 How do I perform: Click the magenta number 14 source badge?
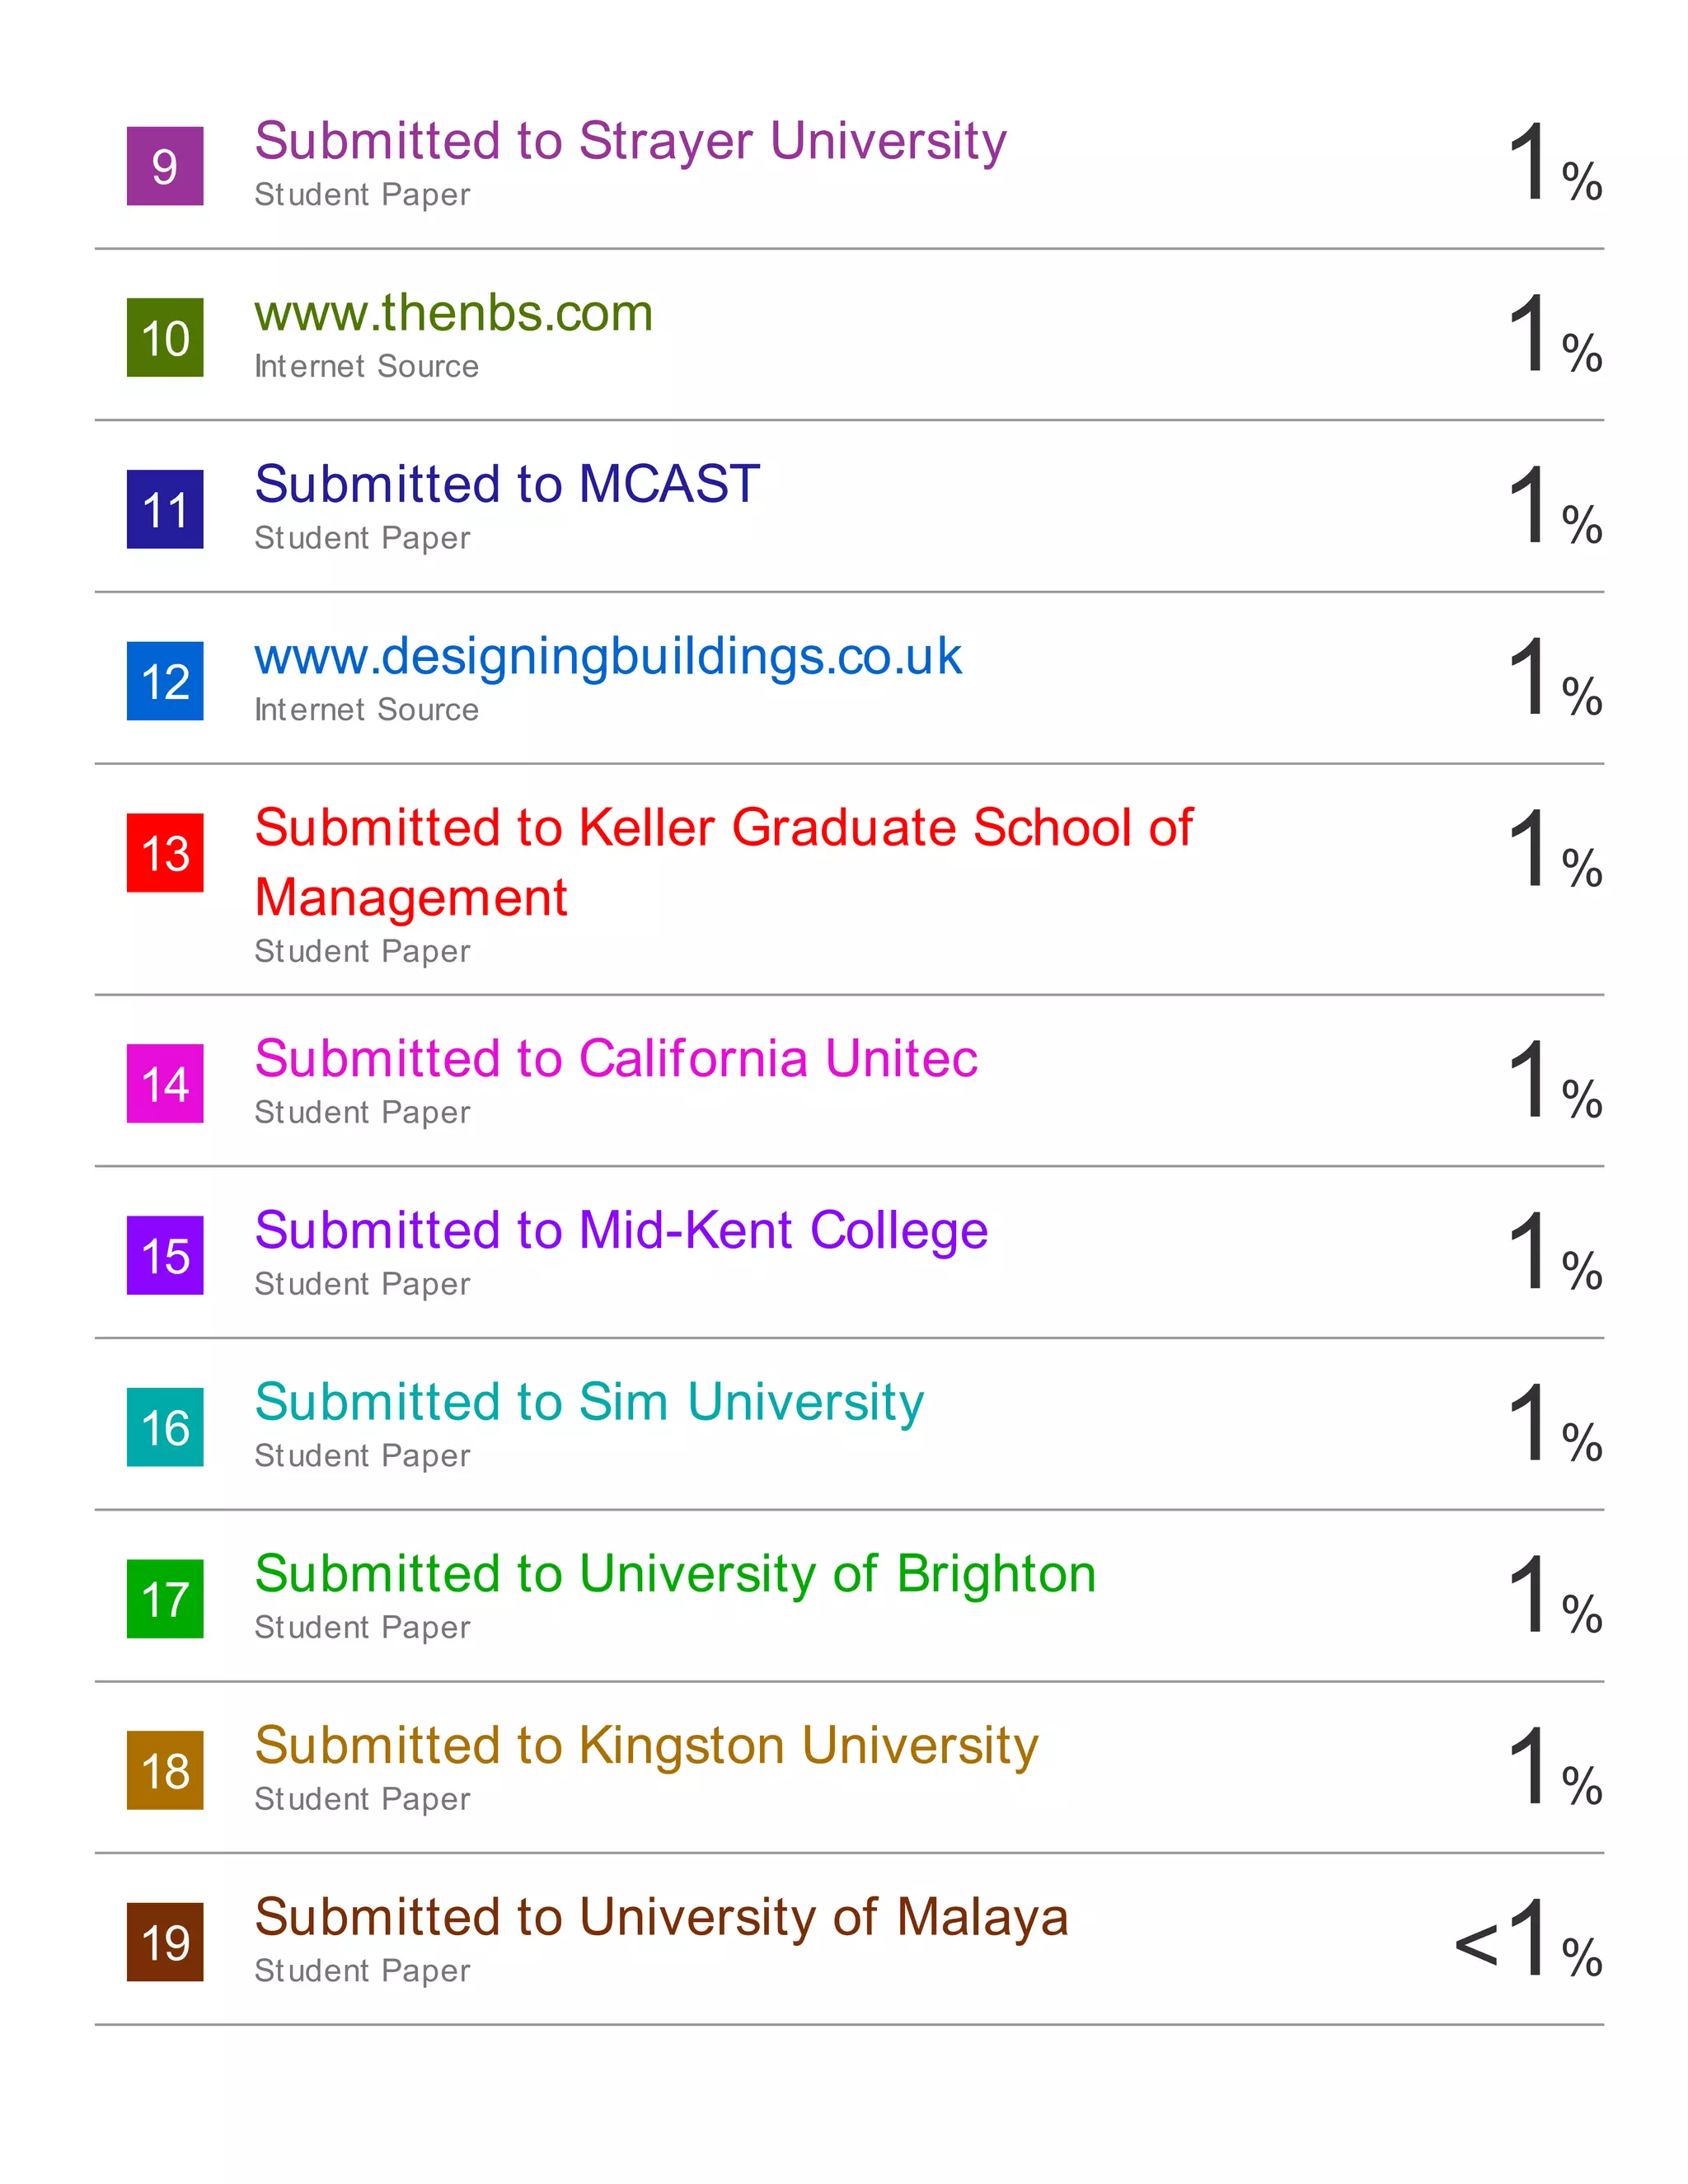coord(165,1084)
